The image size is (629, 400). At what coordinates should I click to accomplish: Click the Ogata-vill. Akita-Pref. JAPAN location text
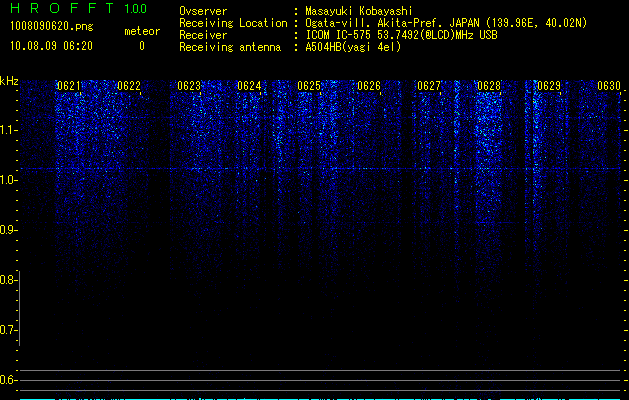(x=446, y=23)
